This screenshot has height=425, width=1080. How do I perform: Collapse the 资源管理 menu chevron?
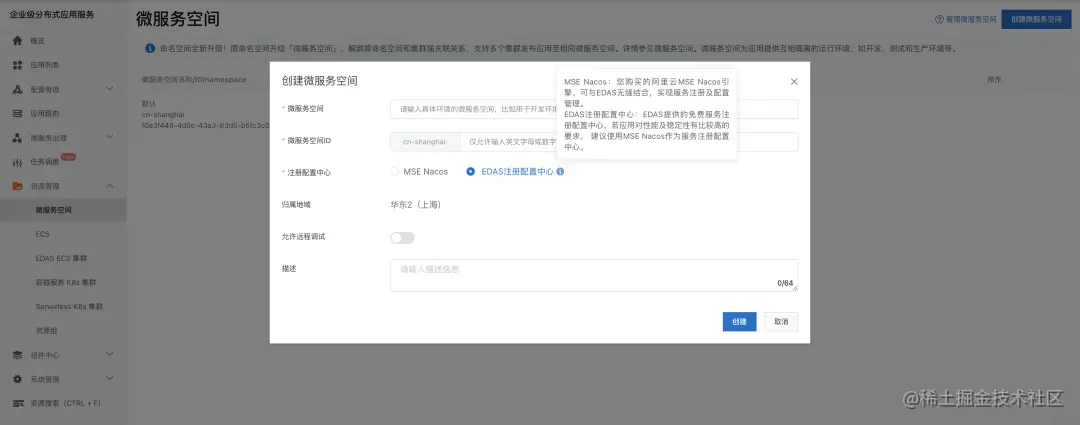click(110, 186)
